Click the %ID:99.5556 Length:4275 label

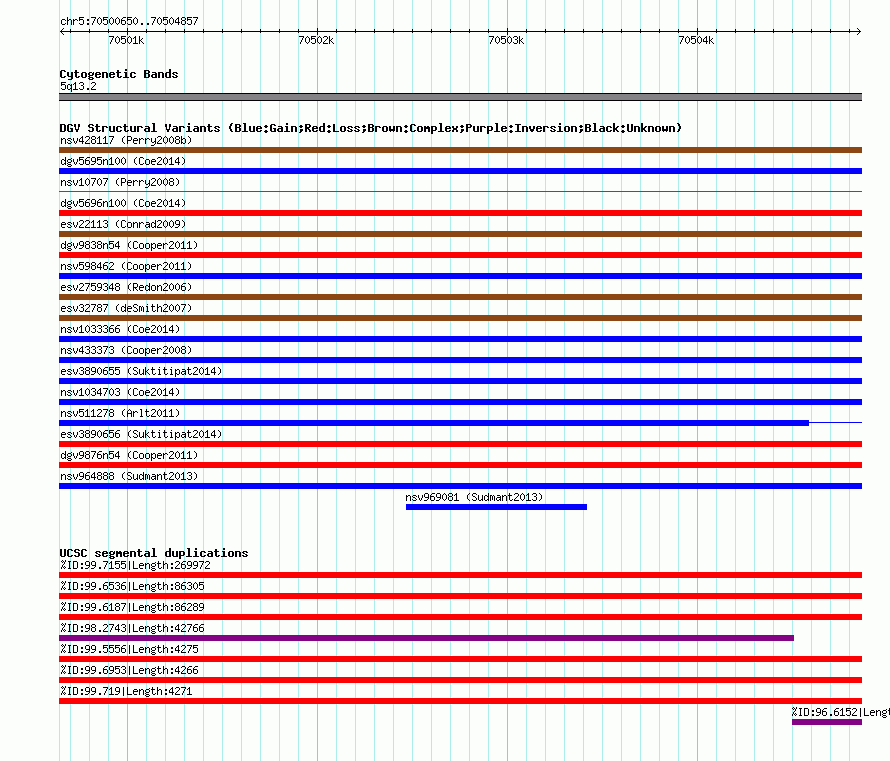pos(129,649)
